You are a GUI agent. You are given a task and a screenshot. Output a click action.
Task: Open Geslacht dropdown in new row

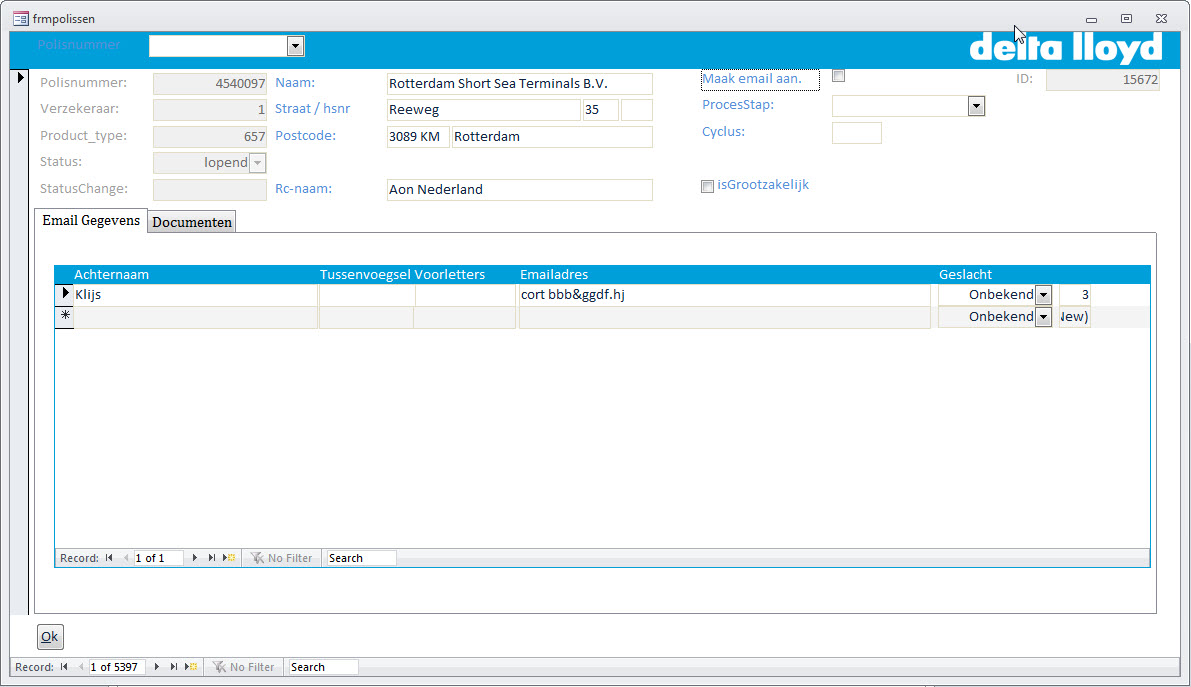click(x=1044, y=317)
